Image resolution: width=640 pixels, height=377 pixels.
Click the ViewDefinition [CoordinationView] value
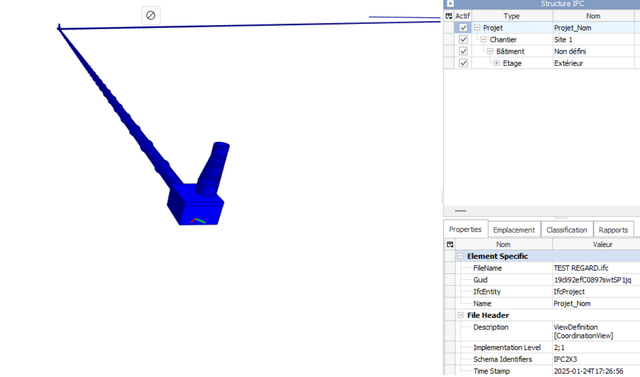pyautogui.click(x=583, y=331)
